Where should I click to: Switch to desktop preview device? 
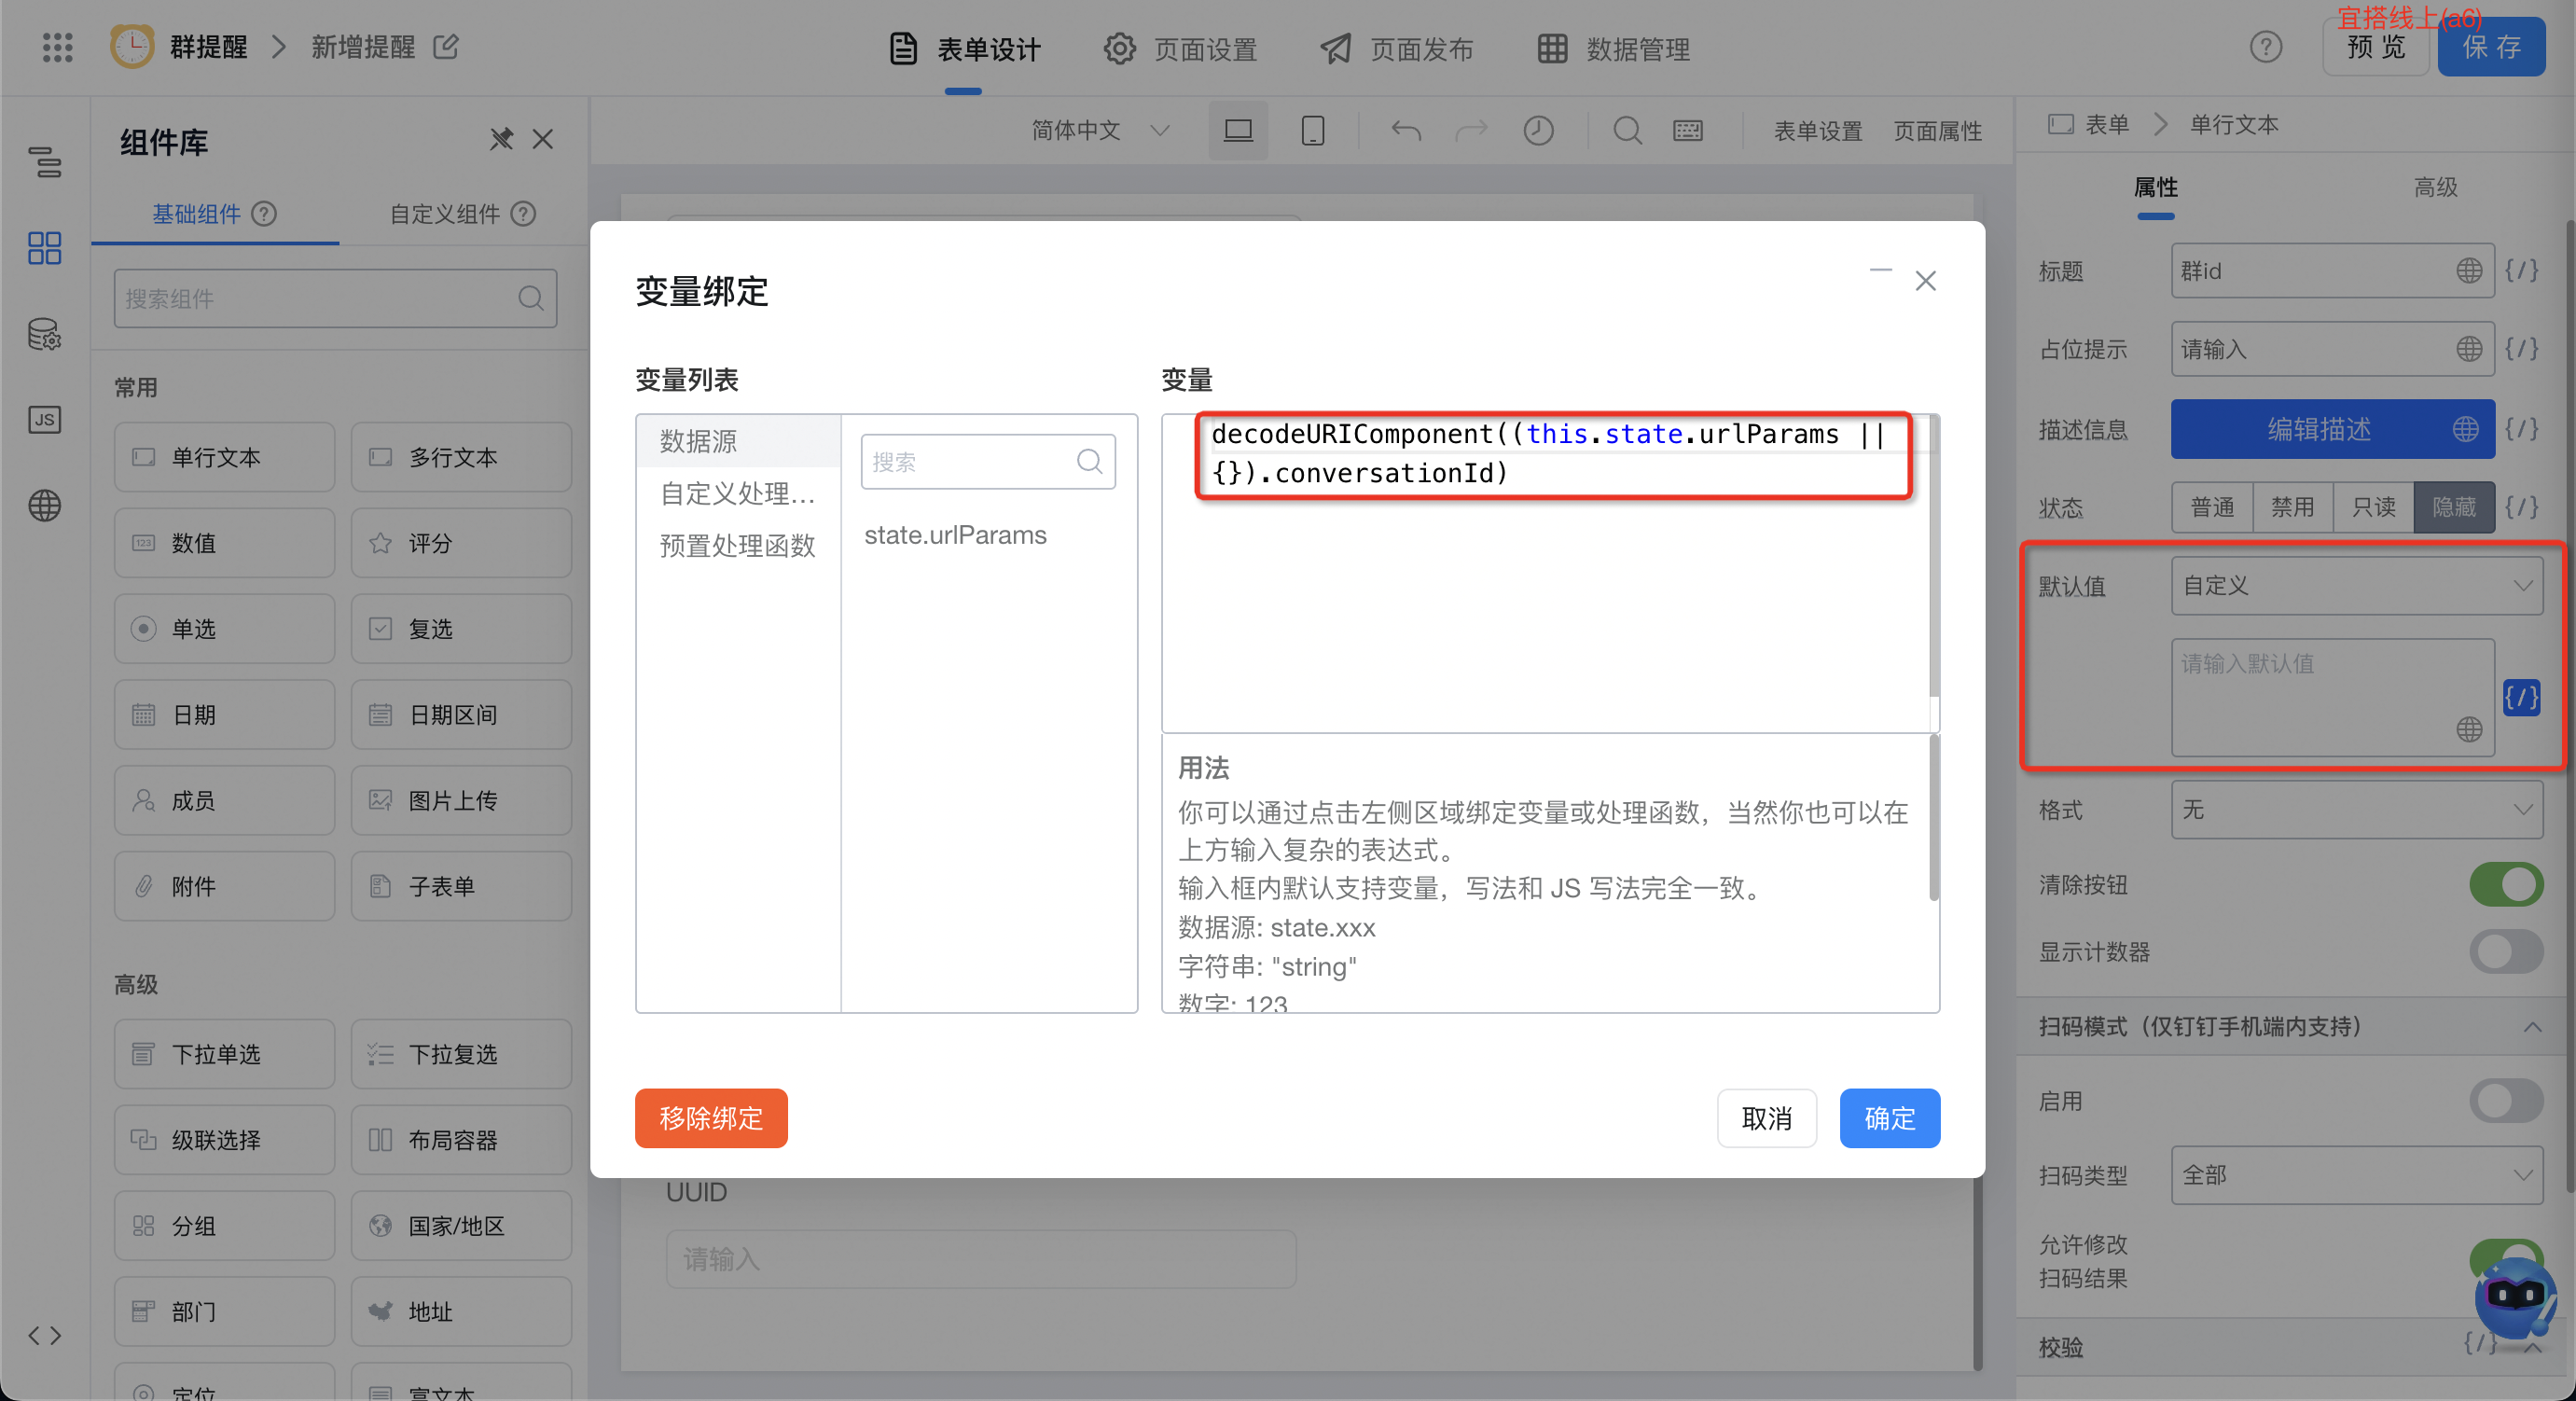point(1238,130)
